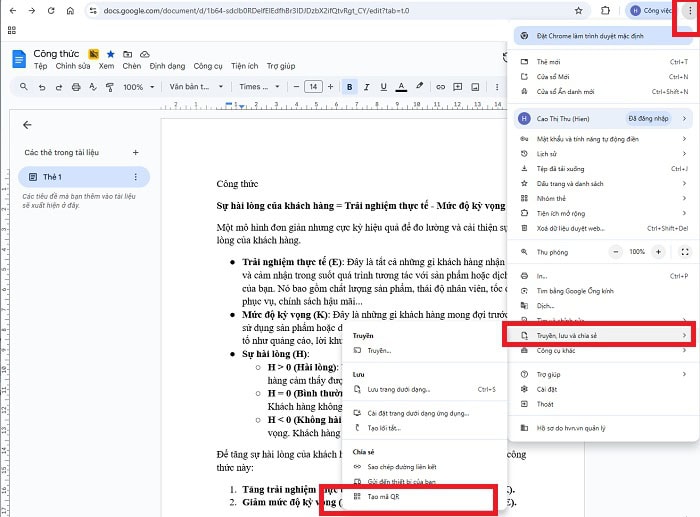Toggle italic formatting
This screenshot has height=517, width=700.
[367, 87]
